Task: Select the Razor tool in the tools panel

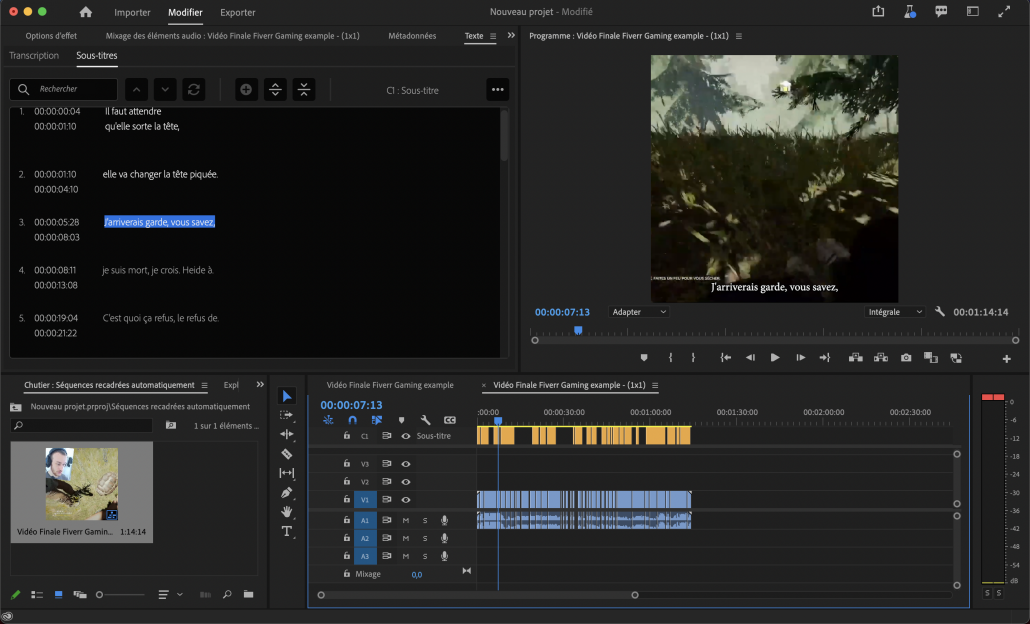Action: [287, 453]
